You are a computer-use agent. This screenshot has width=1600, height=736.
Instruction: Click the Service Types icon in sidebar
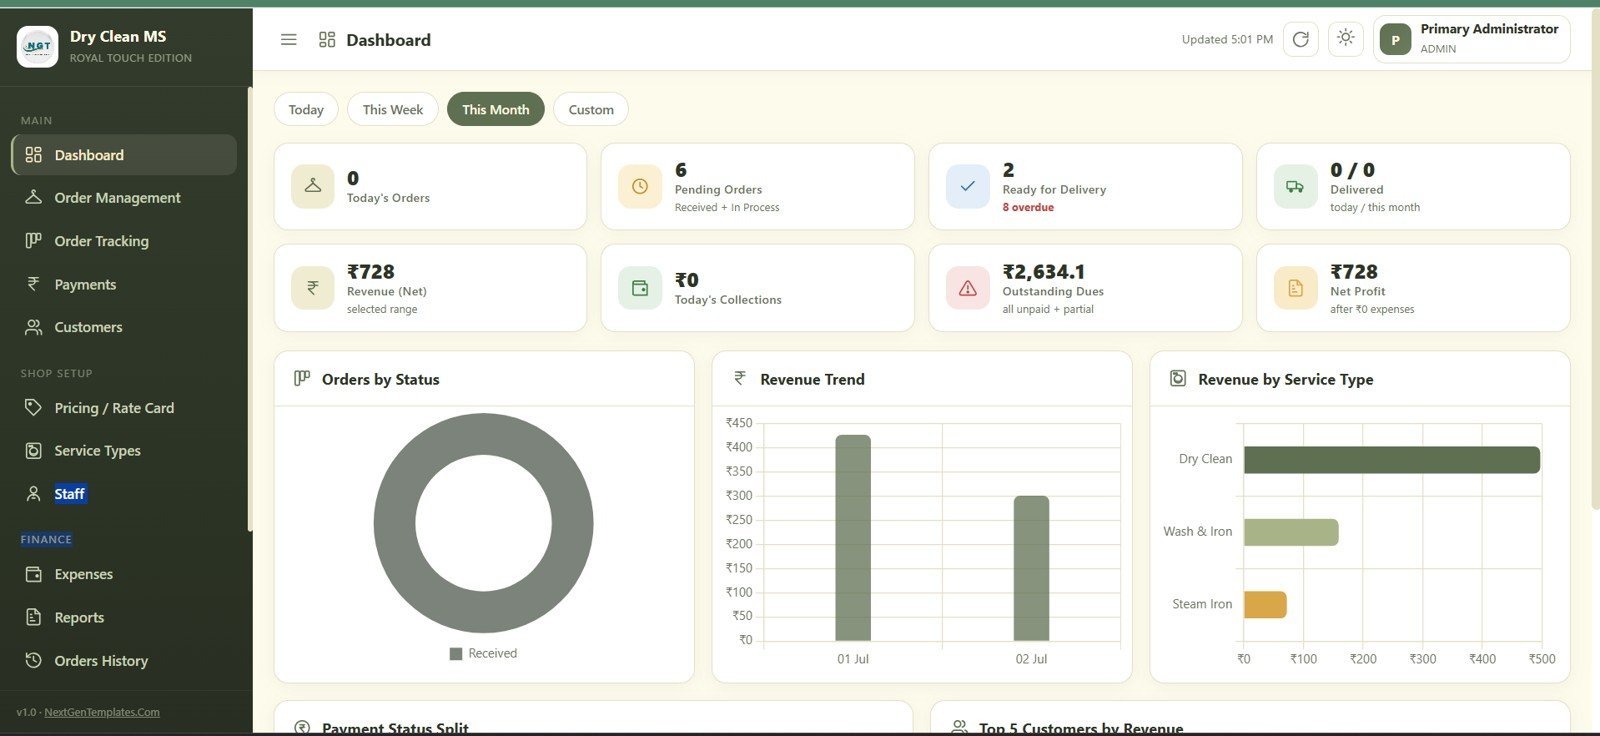pyautogui.click(x=34, y=450)
